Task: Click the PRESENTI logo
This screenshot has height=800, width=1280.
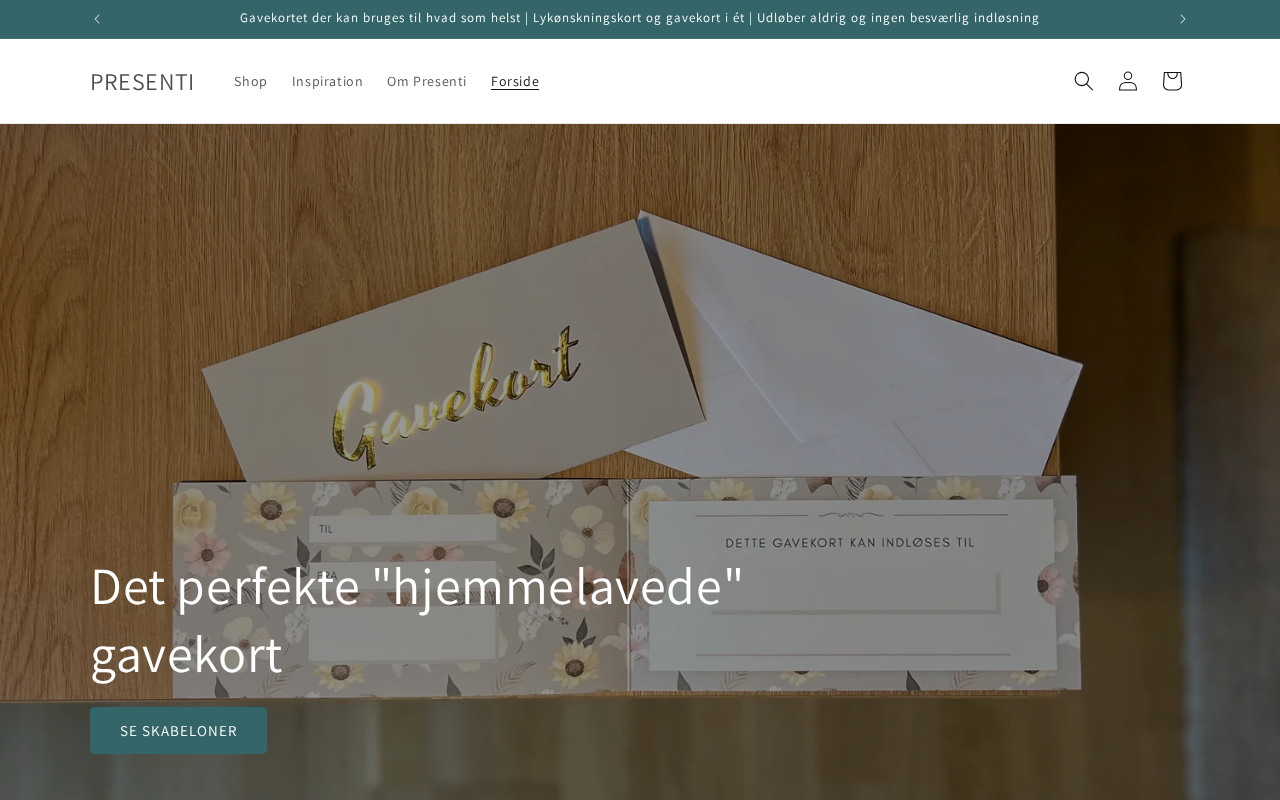Action: [142, 82]
